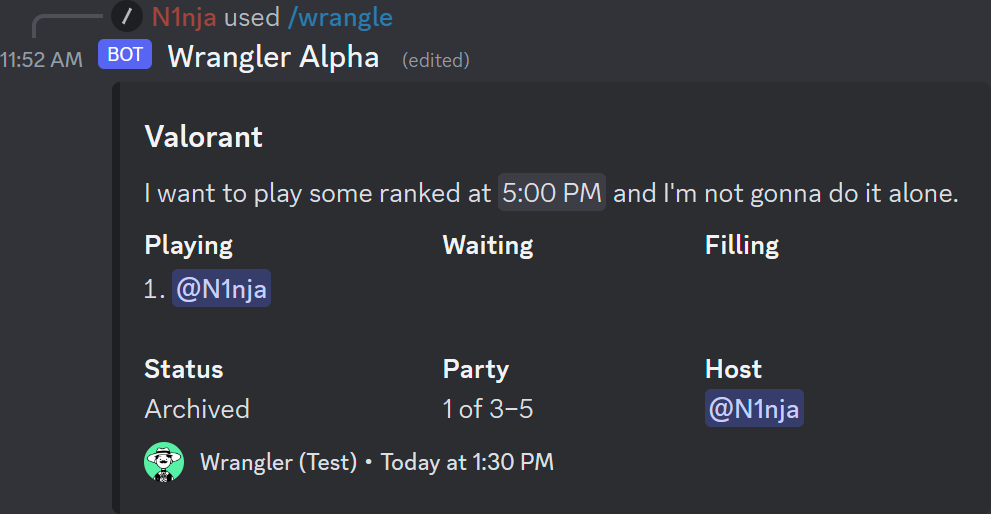Screen dimensions: 991x514
Task: Open the Wrangler Alpha bot profile
Action: pos(273,57)
